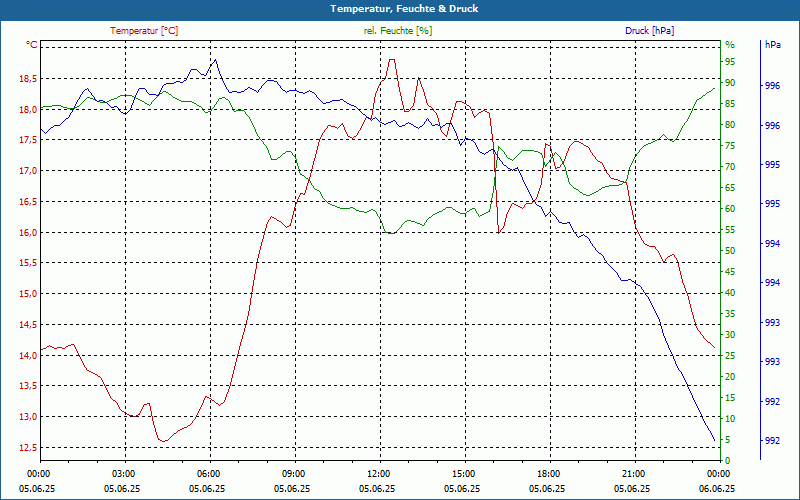Click the 15 humidity axis value
The image size is (800, 500).
pos(730,397)
